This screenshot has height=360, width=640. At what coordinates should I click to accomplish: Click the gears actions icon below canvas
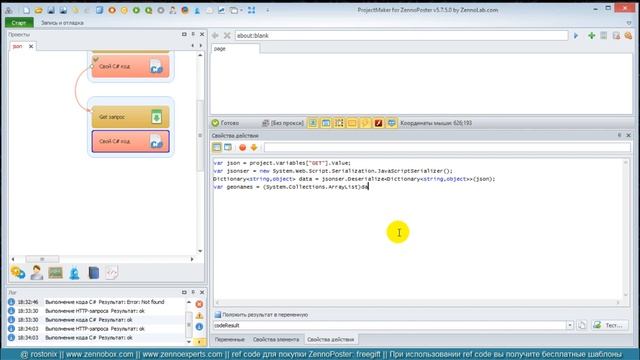click(18, 272)
